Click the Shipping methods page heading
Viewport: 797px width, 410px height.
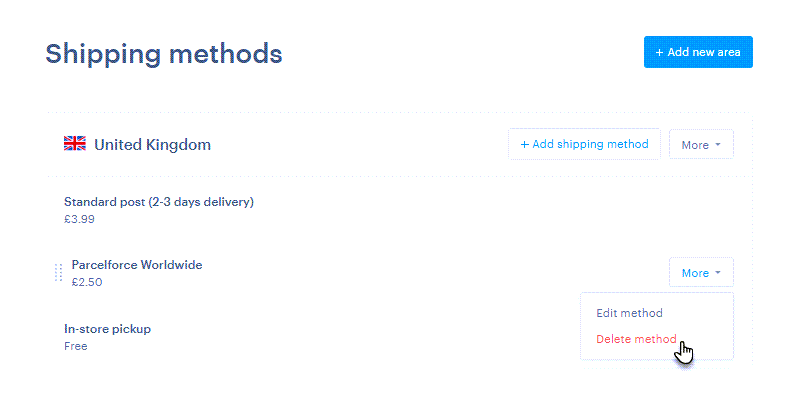[164, 54]
